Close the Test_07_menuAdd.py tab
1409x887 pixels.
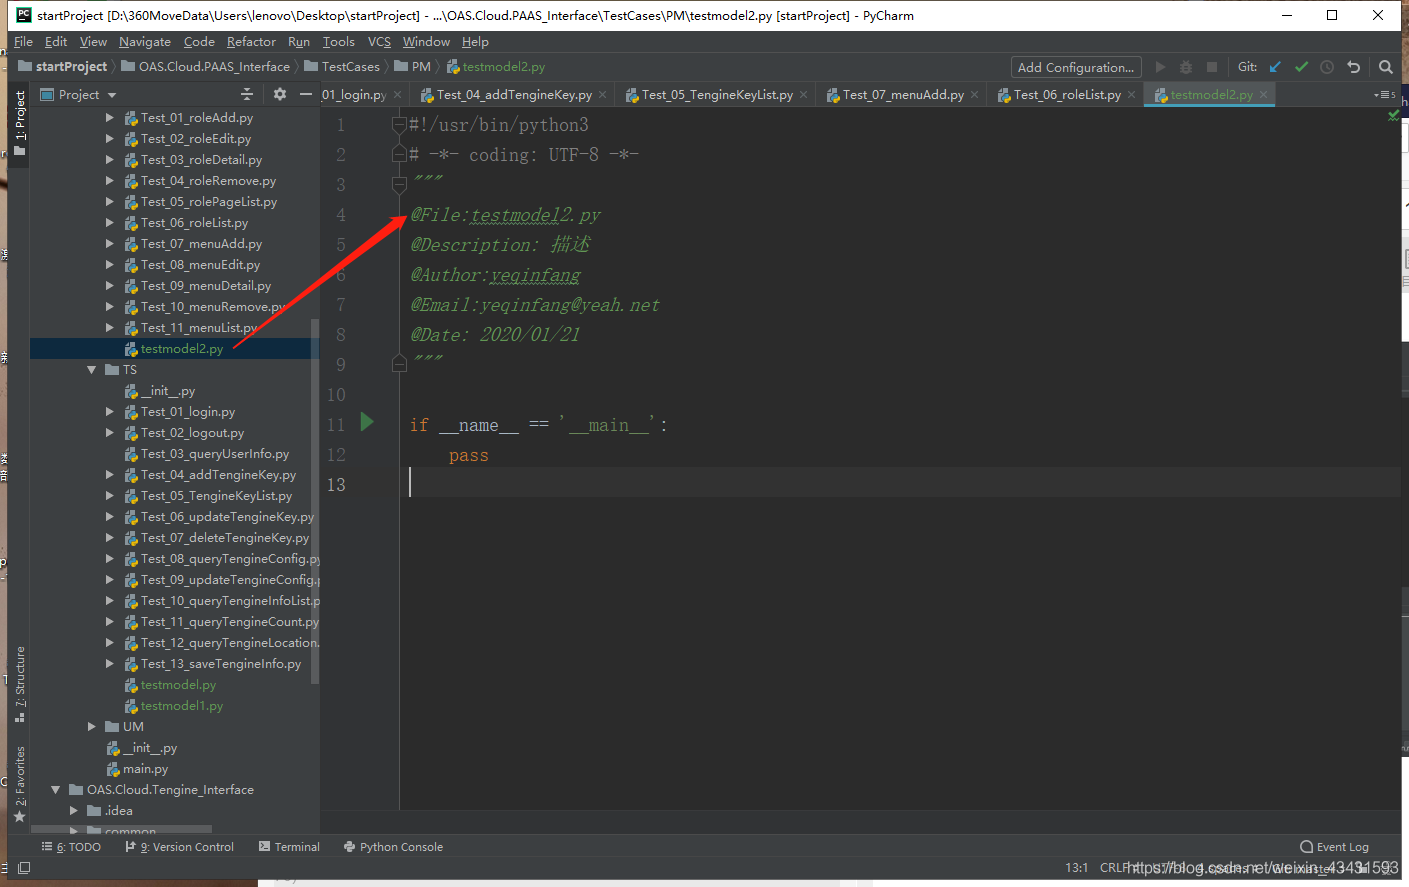pos(974,95)
